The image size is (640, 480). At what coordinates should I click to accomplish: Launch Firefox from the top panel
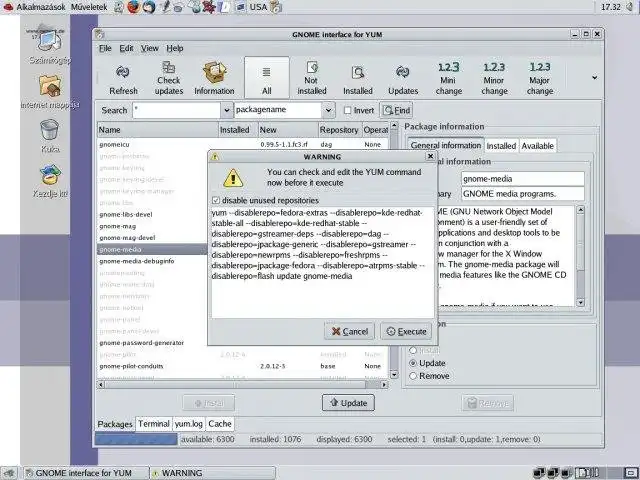133,7
